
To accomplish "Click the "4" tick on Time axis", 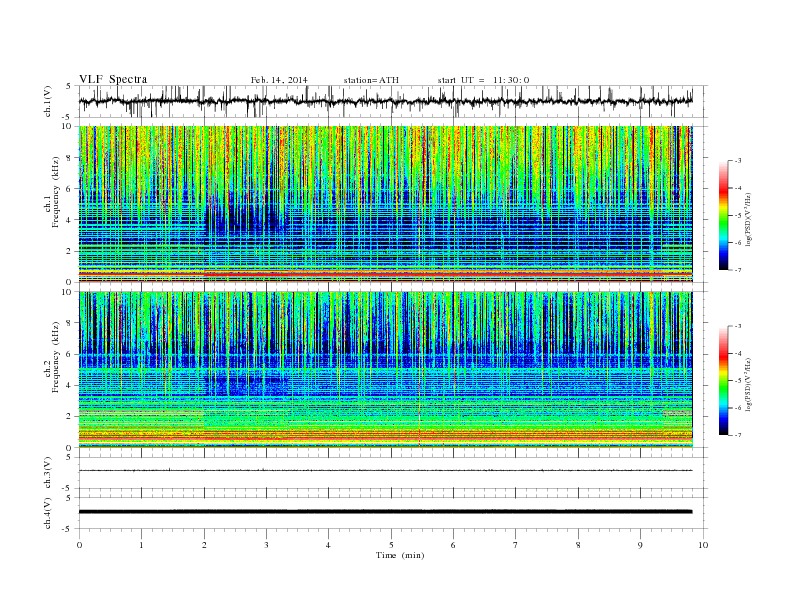I will [x=328, y=545].
